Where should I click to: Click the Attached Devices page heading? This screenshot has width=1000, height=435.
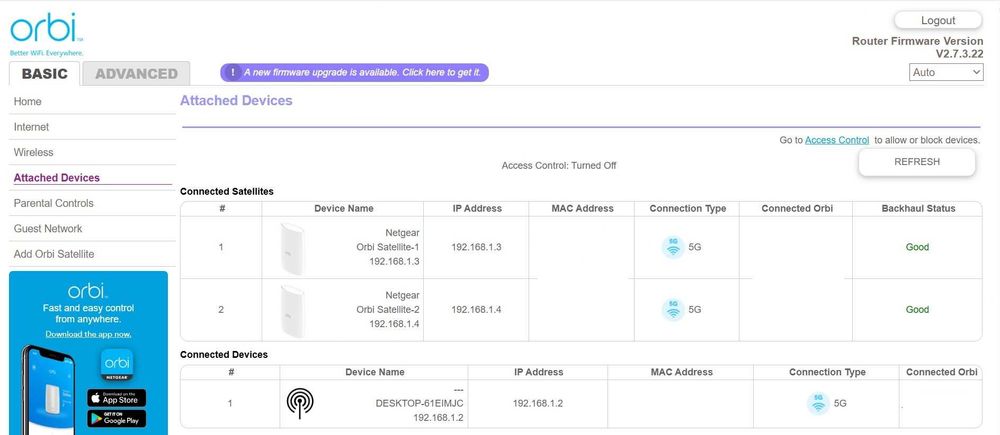click(236, 101)
